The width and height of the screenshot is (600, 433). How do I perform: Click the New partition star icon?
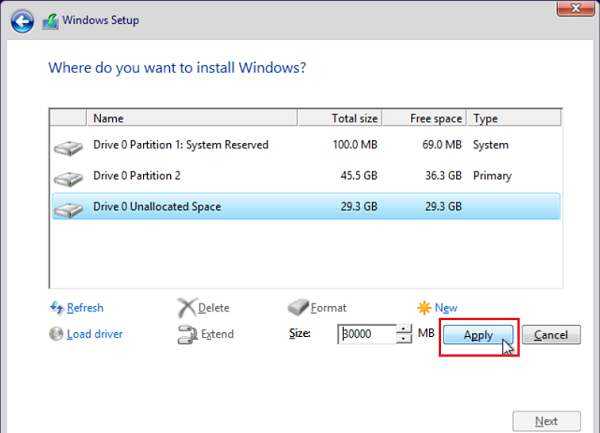tap(425, 308)
